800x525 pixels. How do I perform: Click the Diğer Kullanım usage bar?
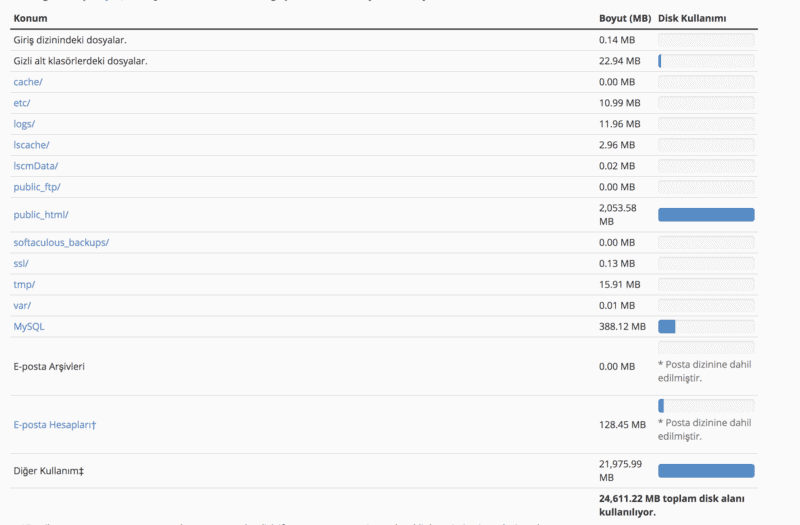tap(706, 471)
